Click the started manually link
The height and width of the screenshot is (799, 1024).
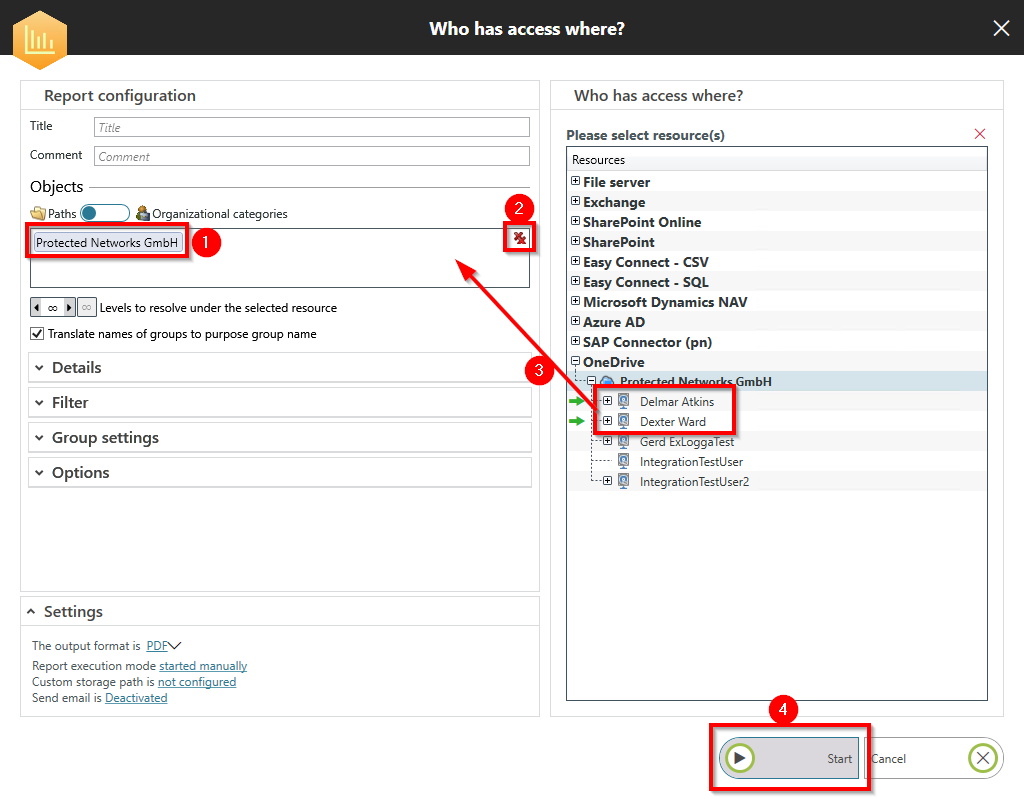[203, 666]
